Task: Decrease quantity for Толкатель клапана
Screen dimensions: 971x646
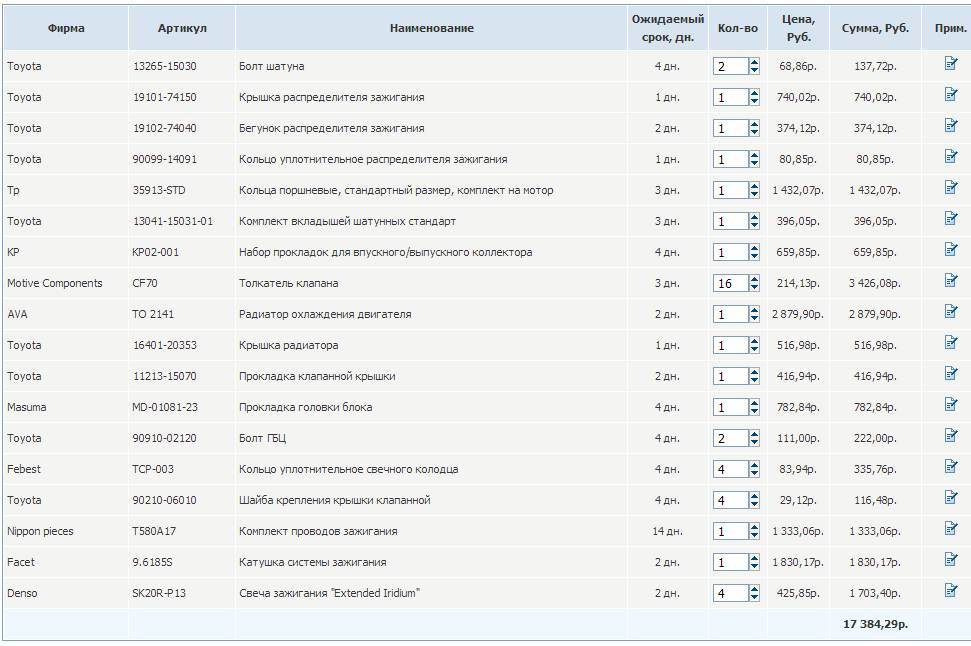Action: [754, 288]
